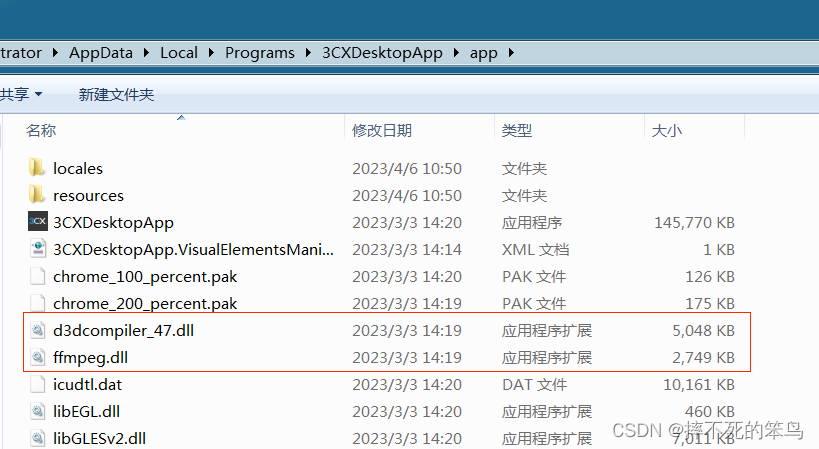The image size is (819, 449).
Task: Sort by the 名称 column header
Action: [41, 130]
